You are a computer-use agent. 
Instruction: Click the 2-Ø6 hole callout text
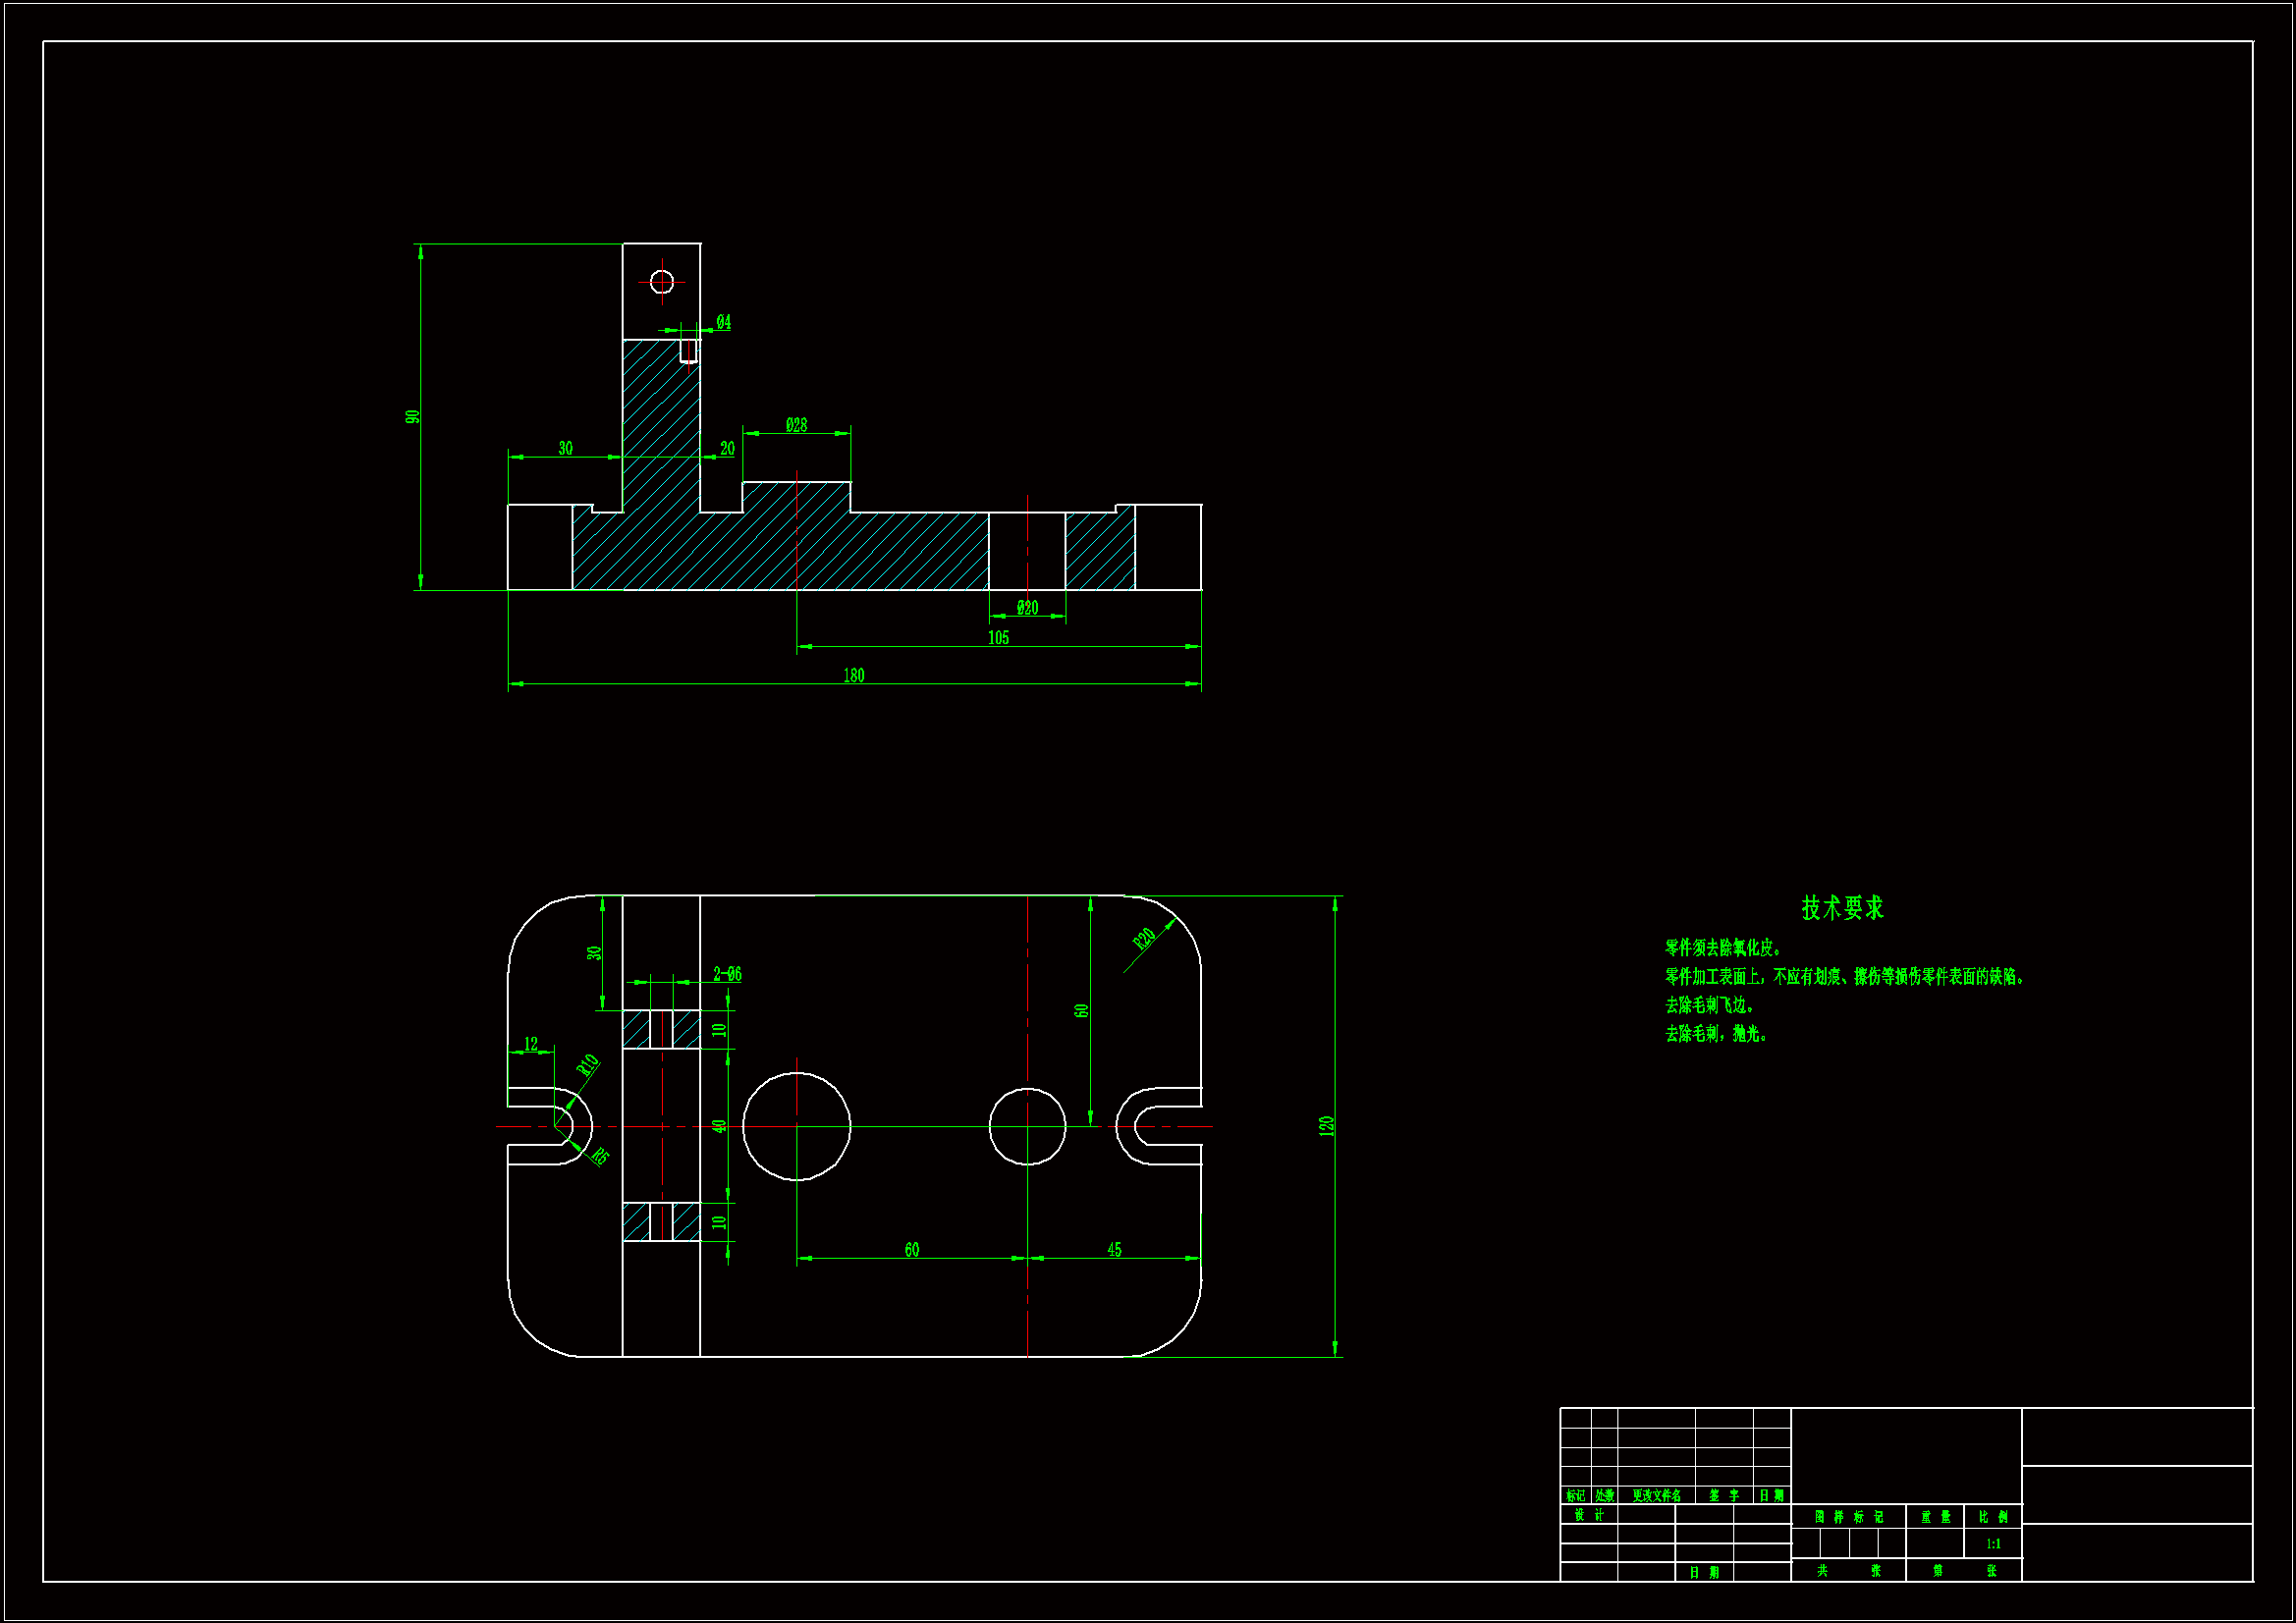tap(727, 974)
